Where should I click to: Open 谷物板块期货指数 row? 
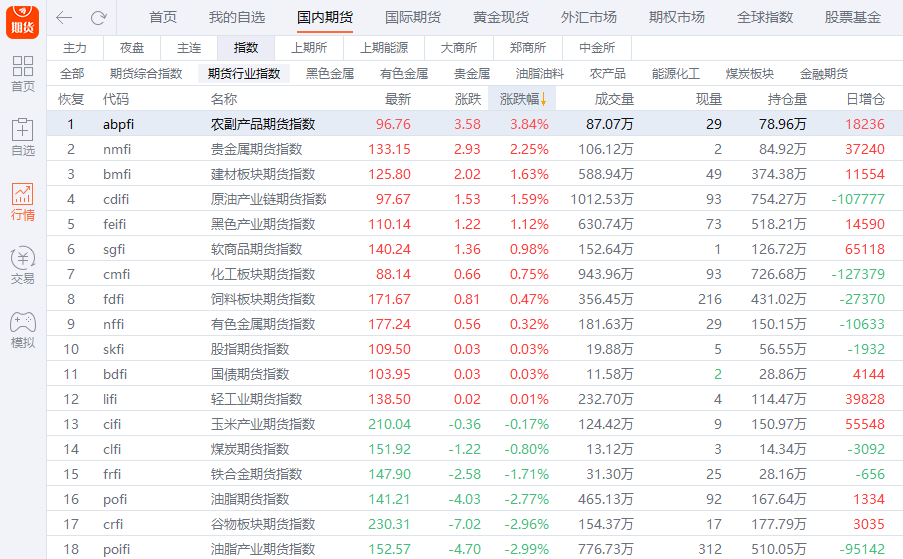tap(475, 524)
